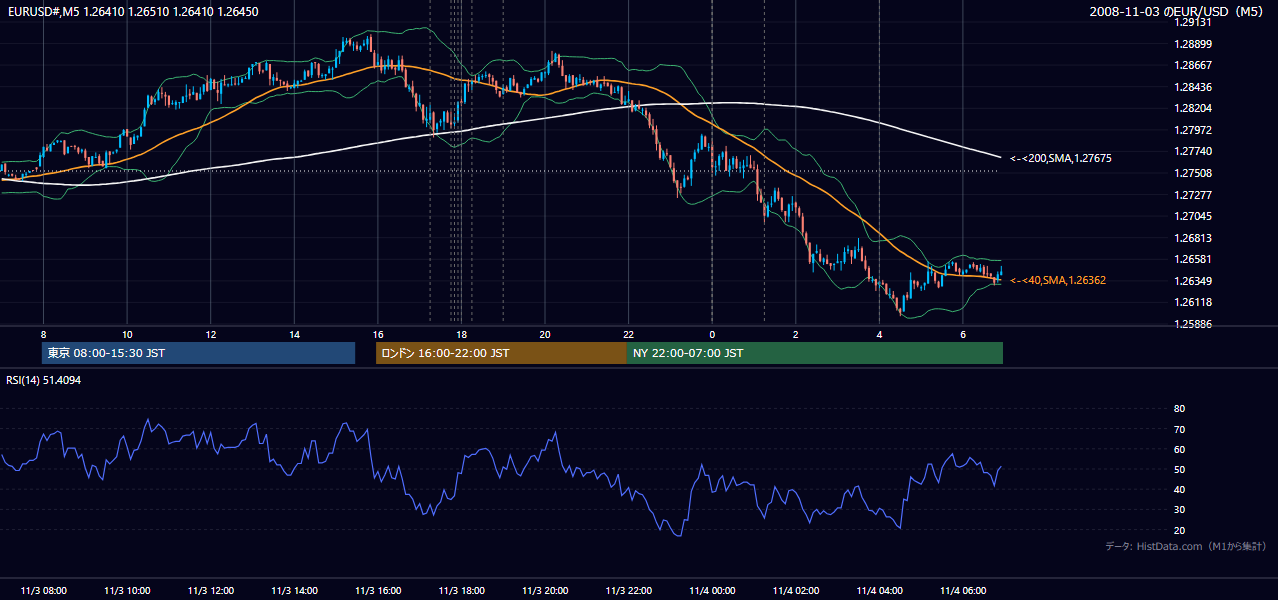Click RSI scale value 60

[x=1179, y=449]
